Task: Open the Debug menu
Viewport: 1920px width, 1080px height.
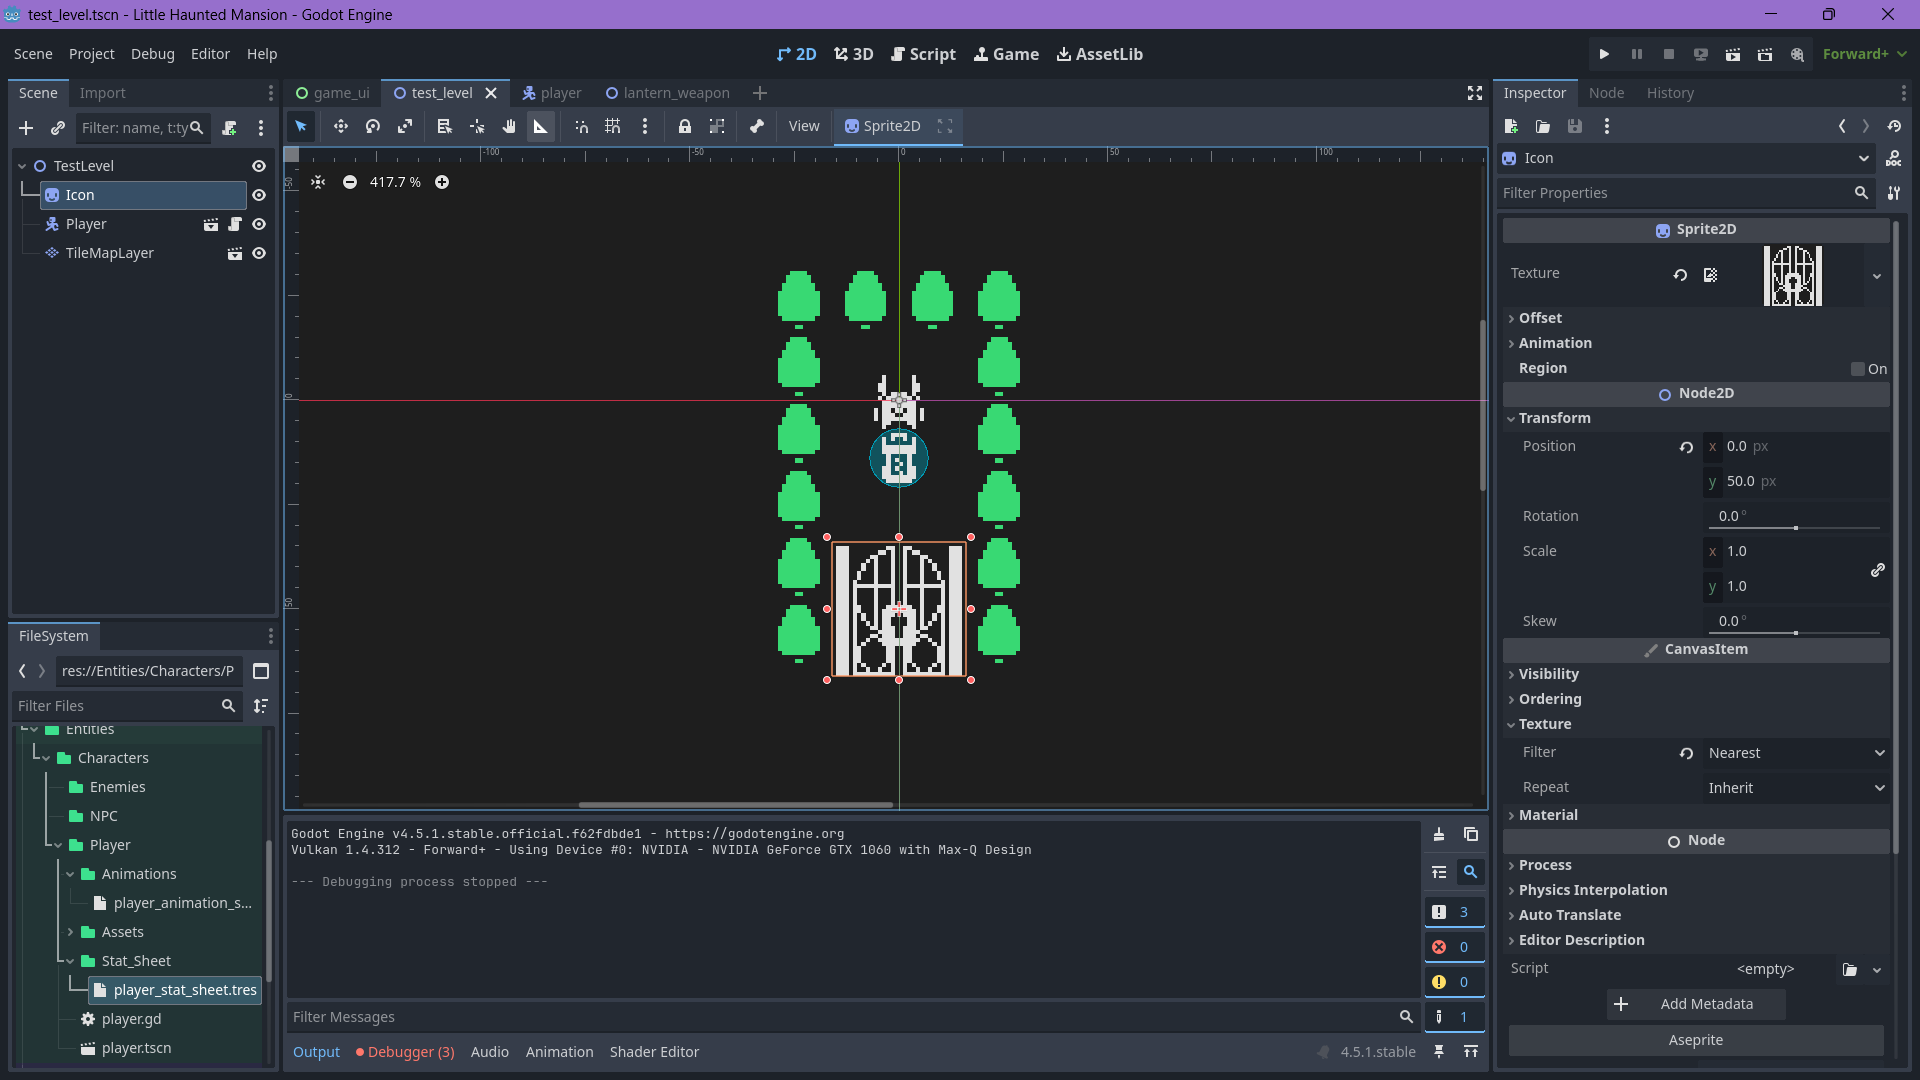Action: 152,54
